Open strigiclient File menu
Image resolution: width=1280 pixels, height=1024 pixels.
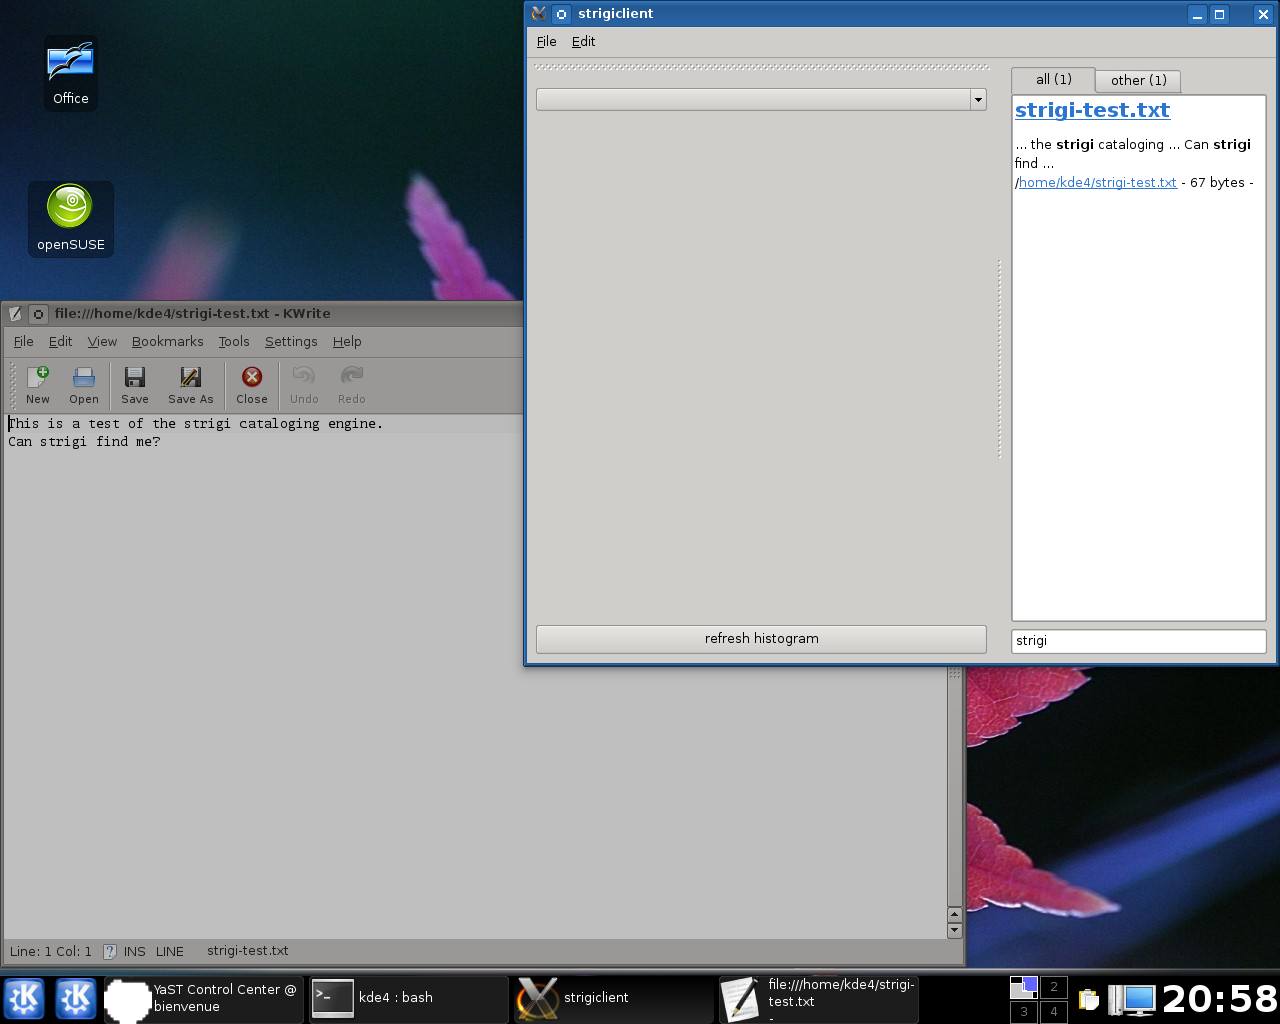(x=547, y=42)
